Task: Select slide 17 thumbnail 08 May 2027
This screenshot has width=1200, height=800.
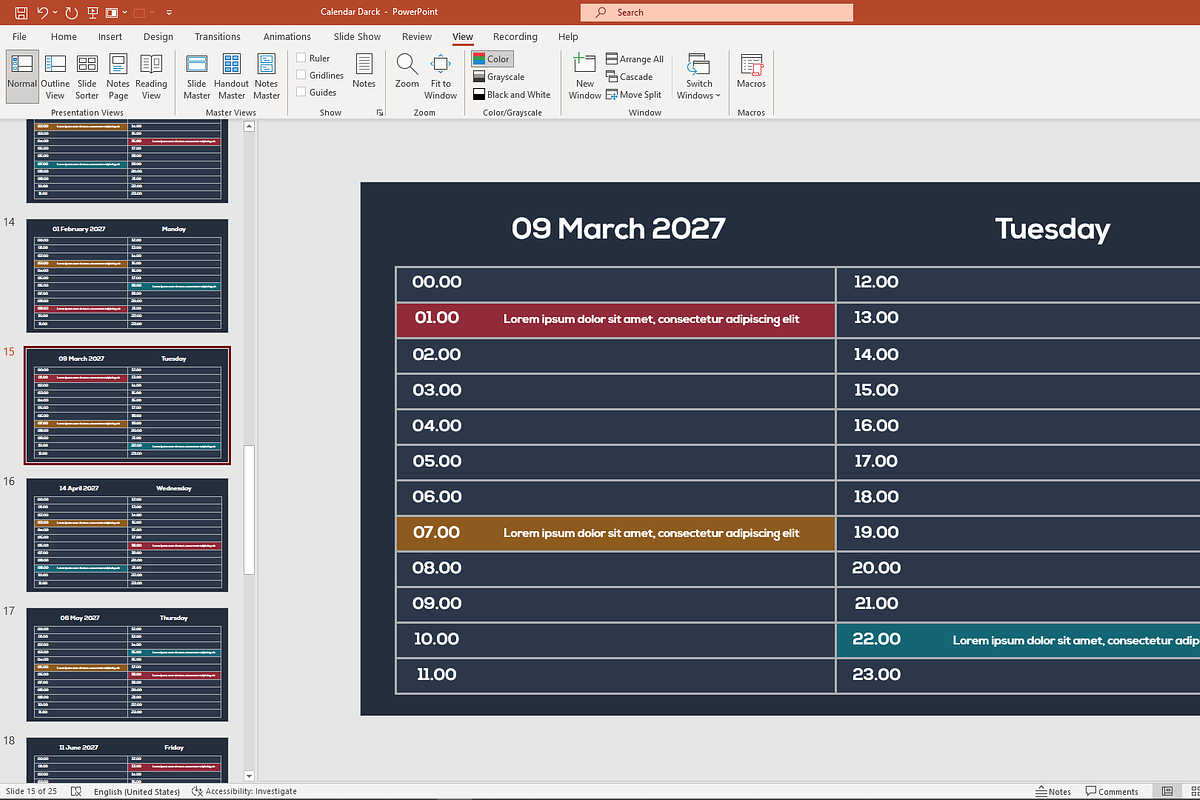Action: tap(127, 665)
